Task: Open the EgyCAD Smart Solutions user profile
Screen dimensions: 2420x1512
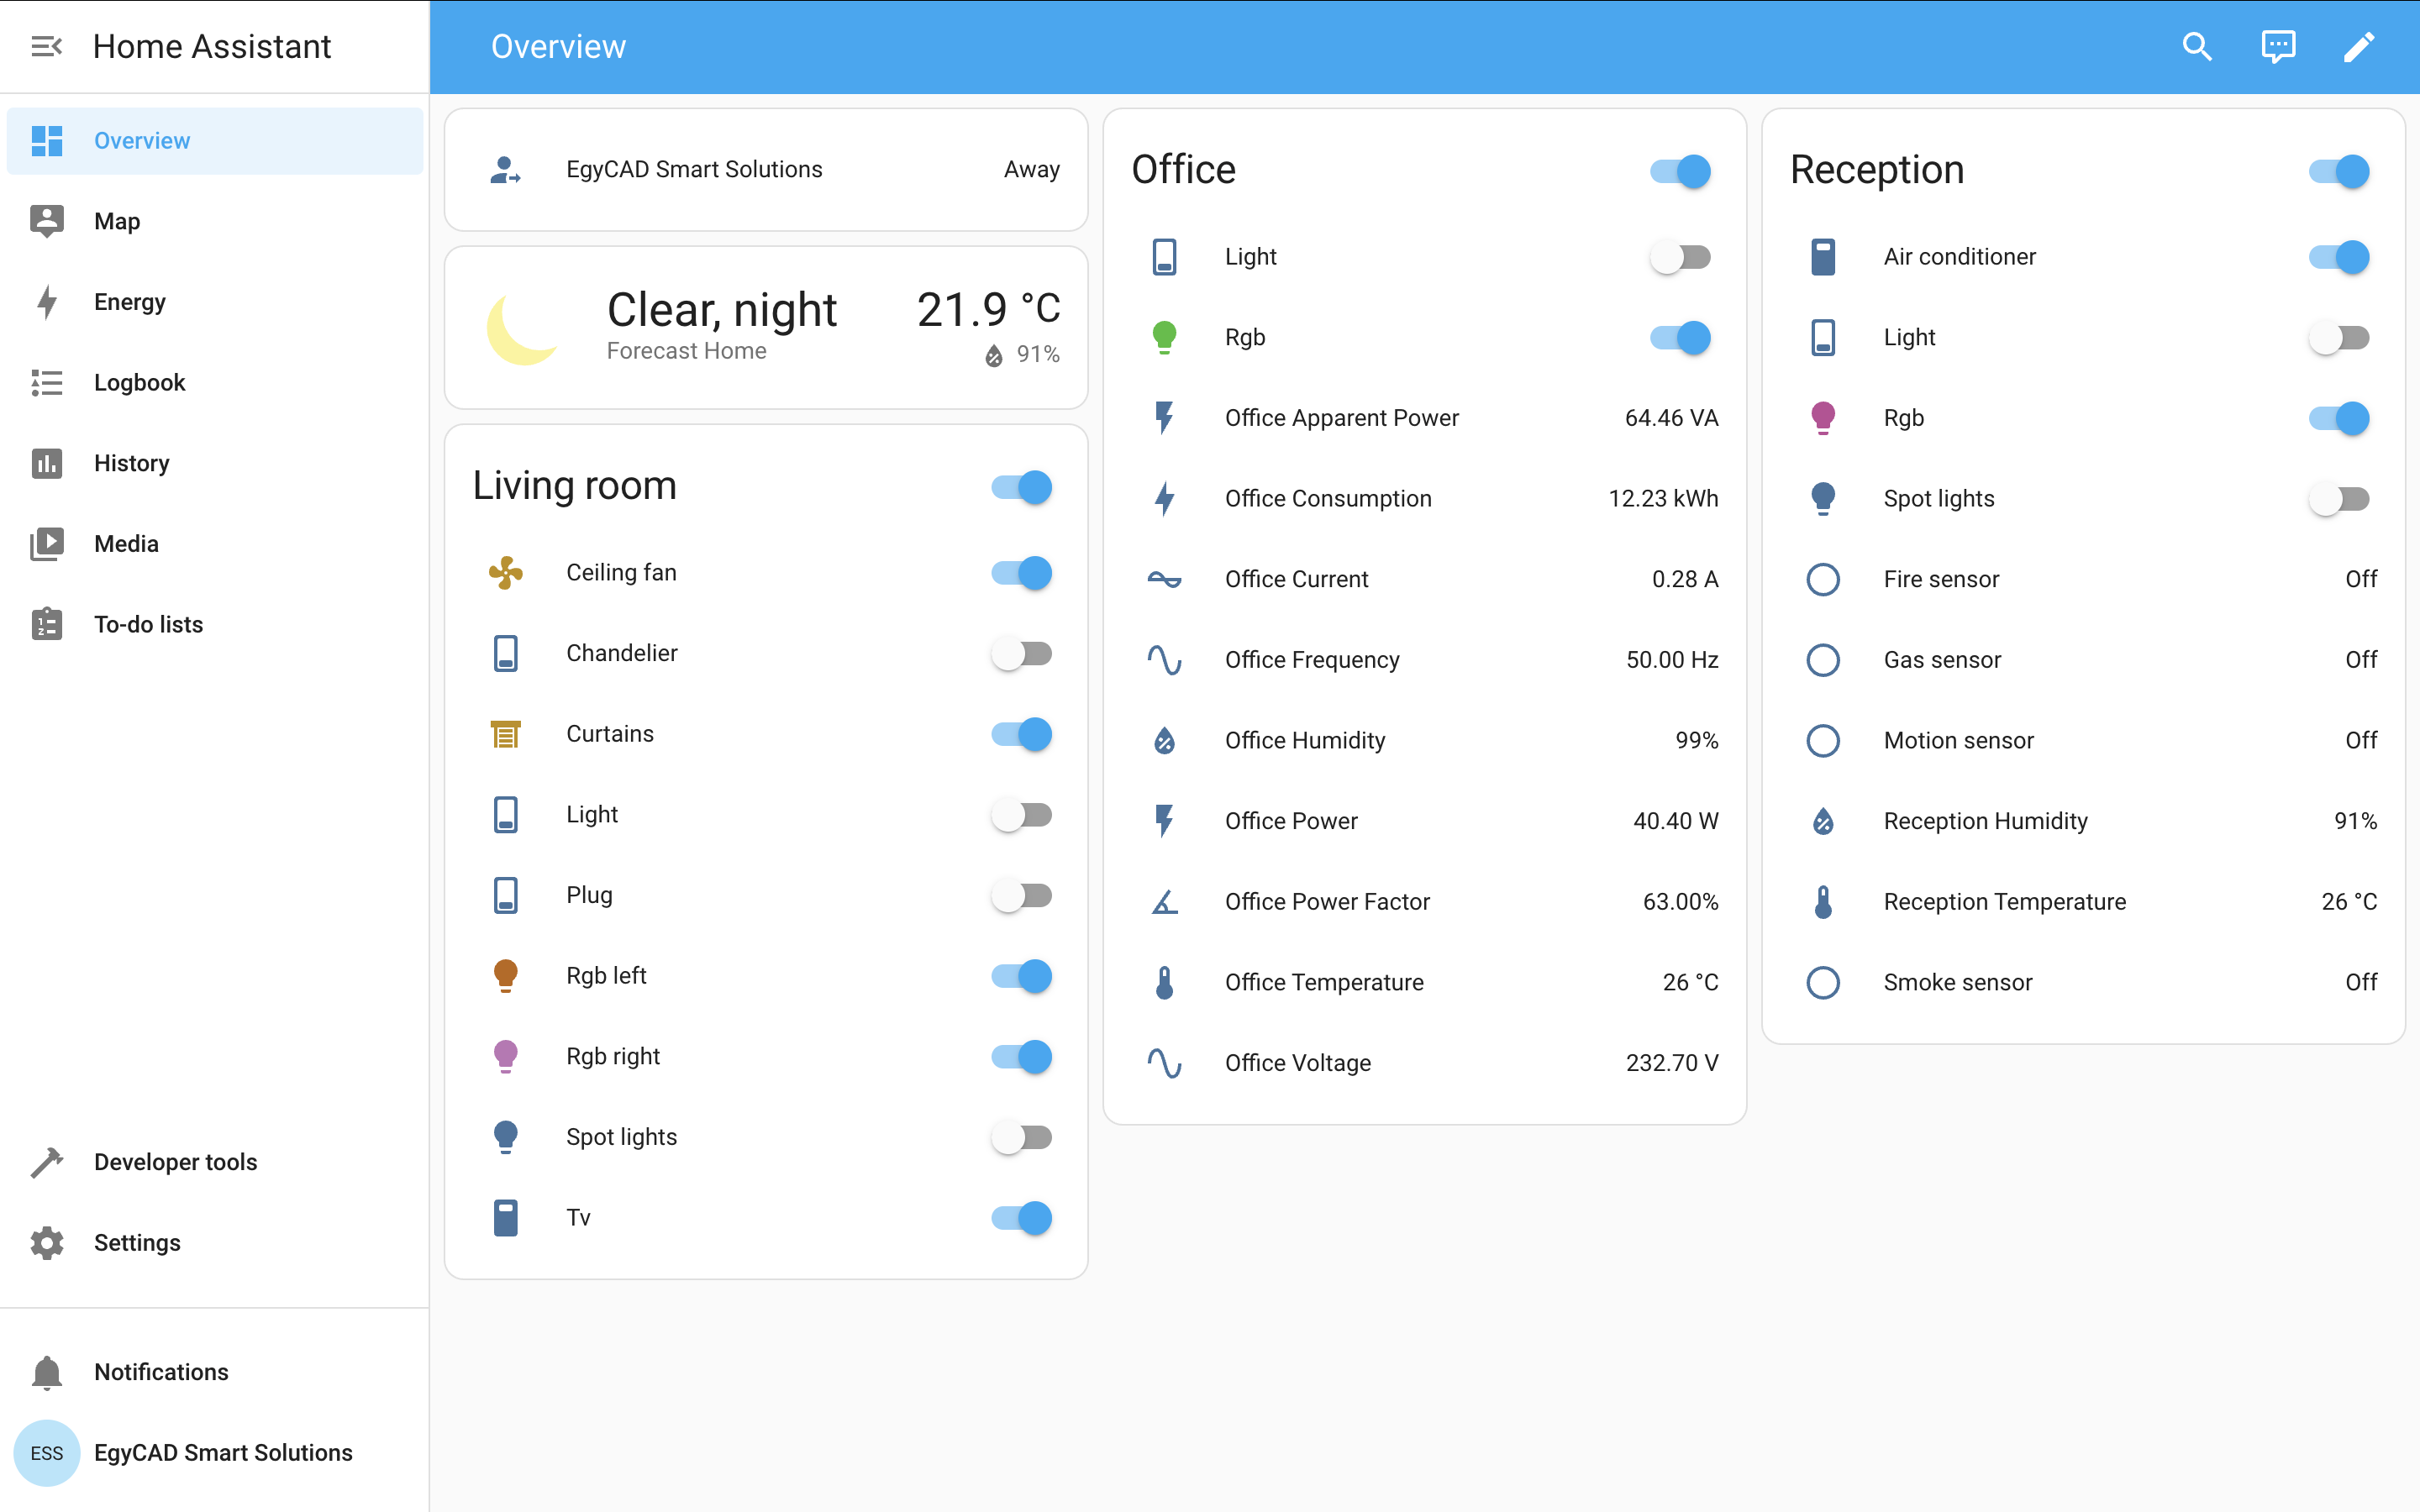Action: tap(223, 1452)
